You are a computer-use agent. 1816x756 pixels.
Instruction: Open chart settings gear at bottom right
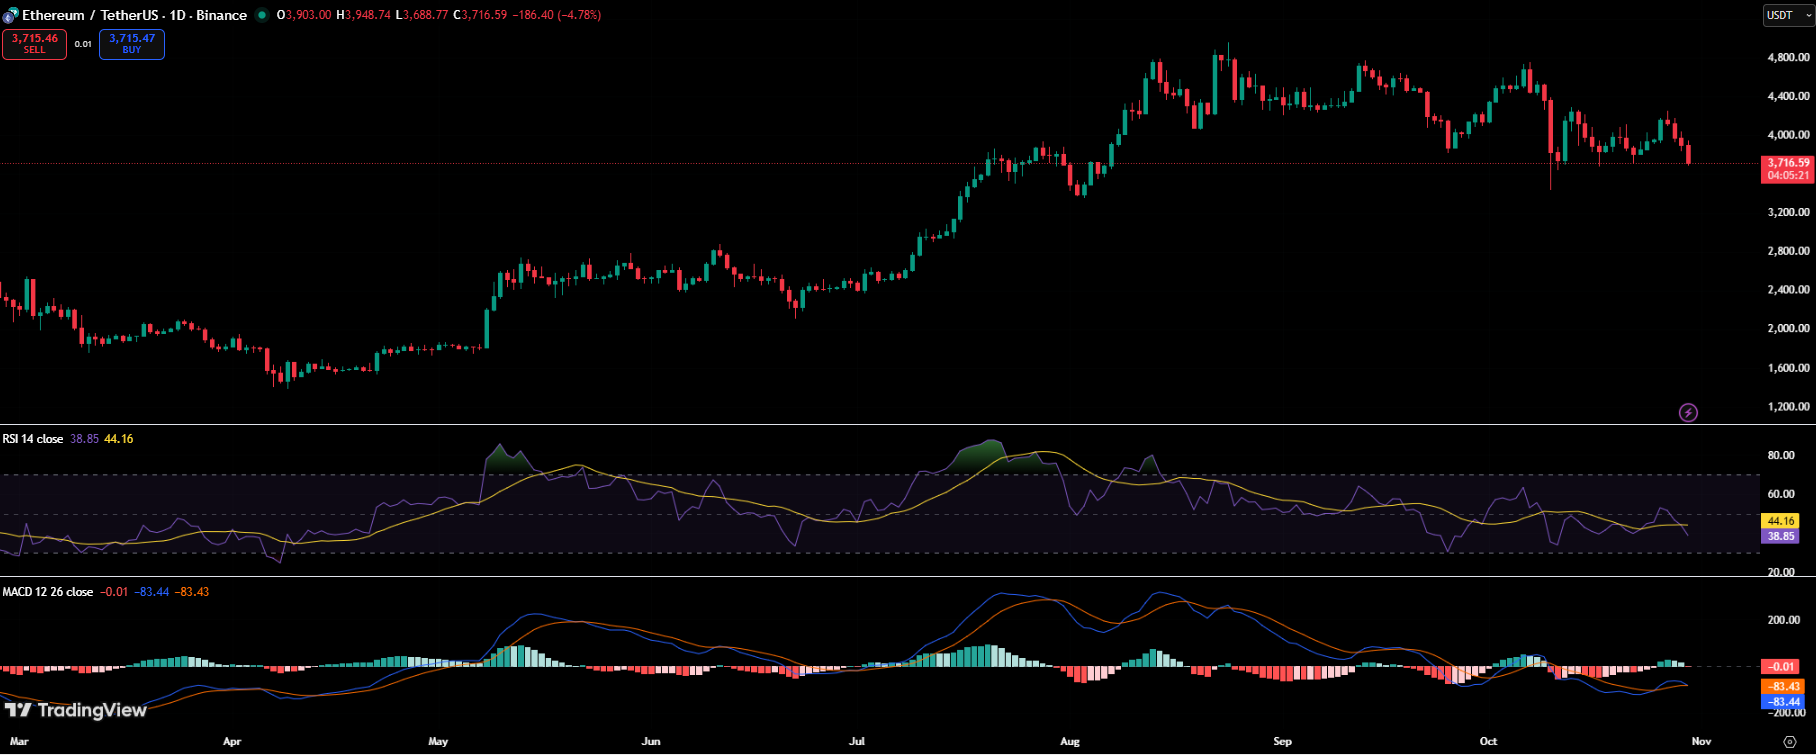click(x=1790, y=742)
